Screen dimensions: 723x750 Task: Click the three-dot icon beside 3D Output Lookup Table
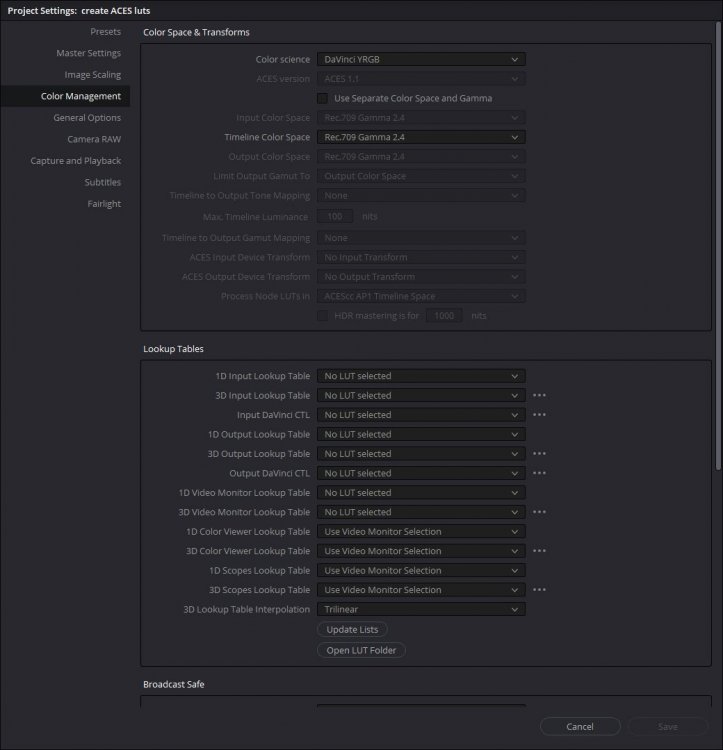pyautogui.click(x=539, y=454)
